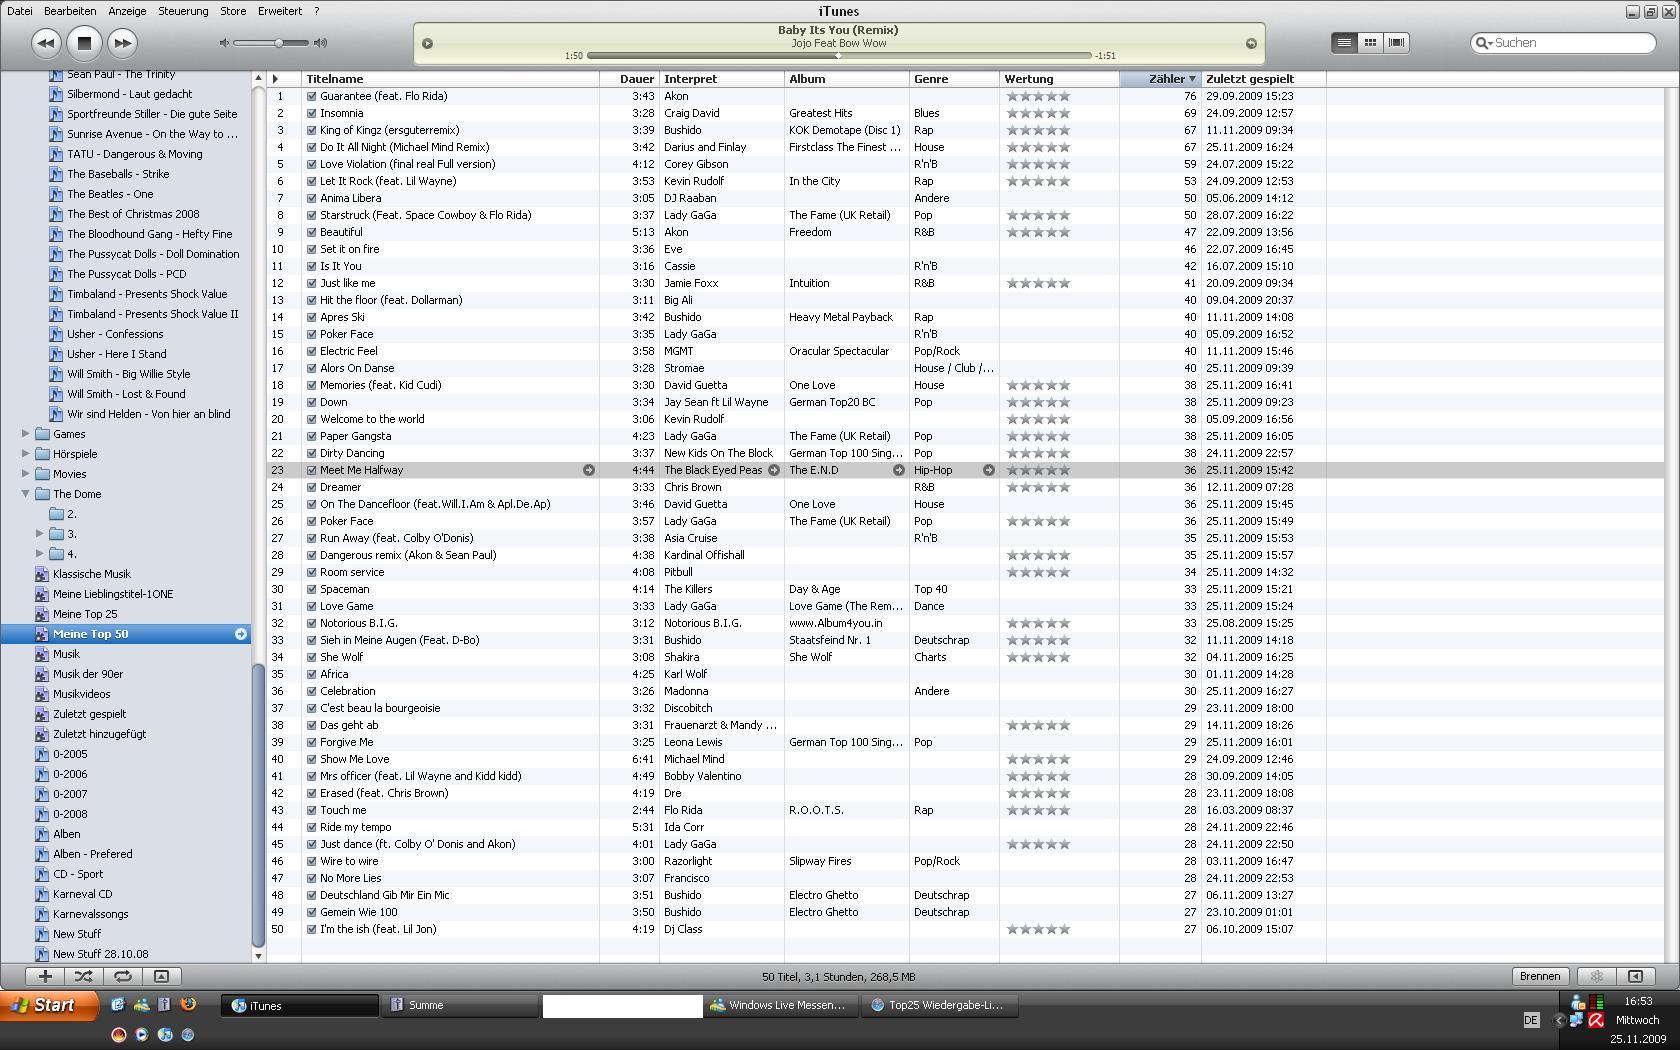Click the volume slider knob

pos(279,43)
